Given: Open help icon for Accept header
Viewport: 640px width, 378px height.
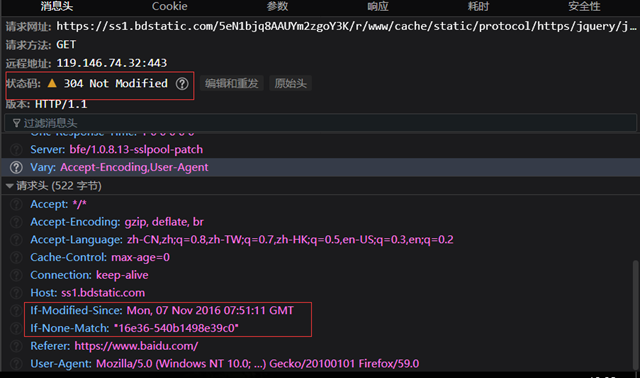Looking at the screenshot, I should (x=16, y=204).
